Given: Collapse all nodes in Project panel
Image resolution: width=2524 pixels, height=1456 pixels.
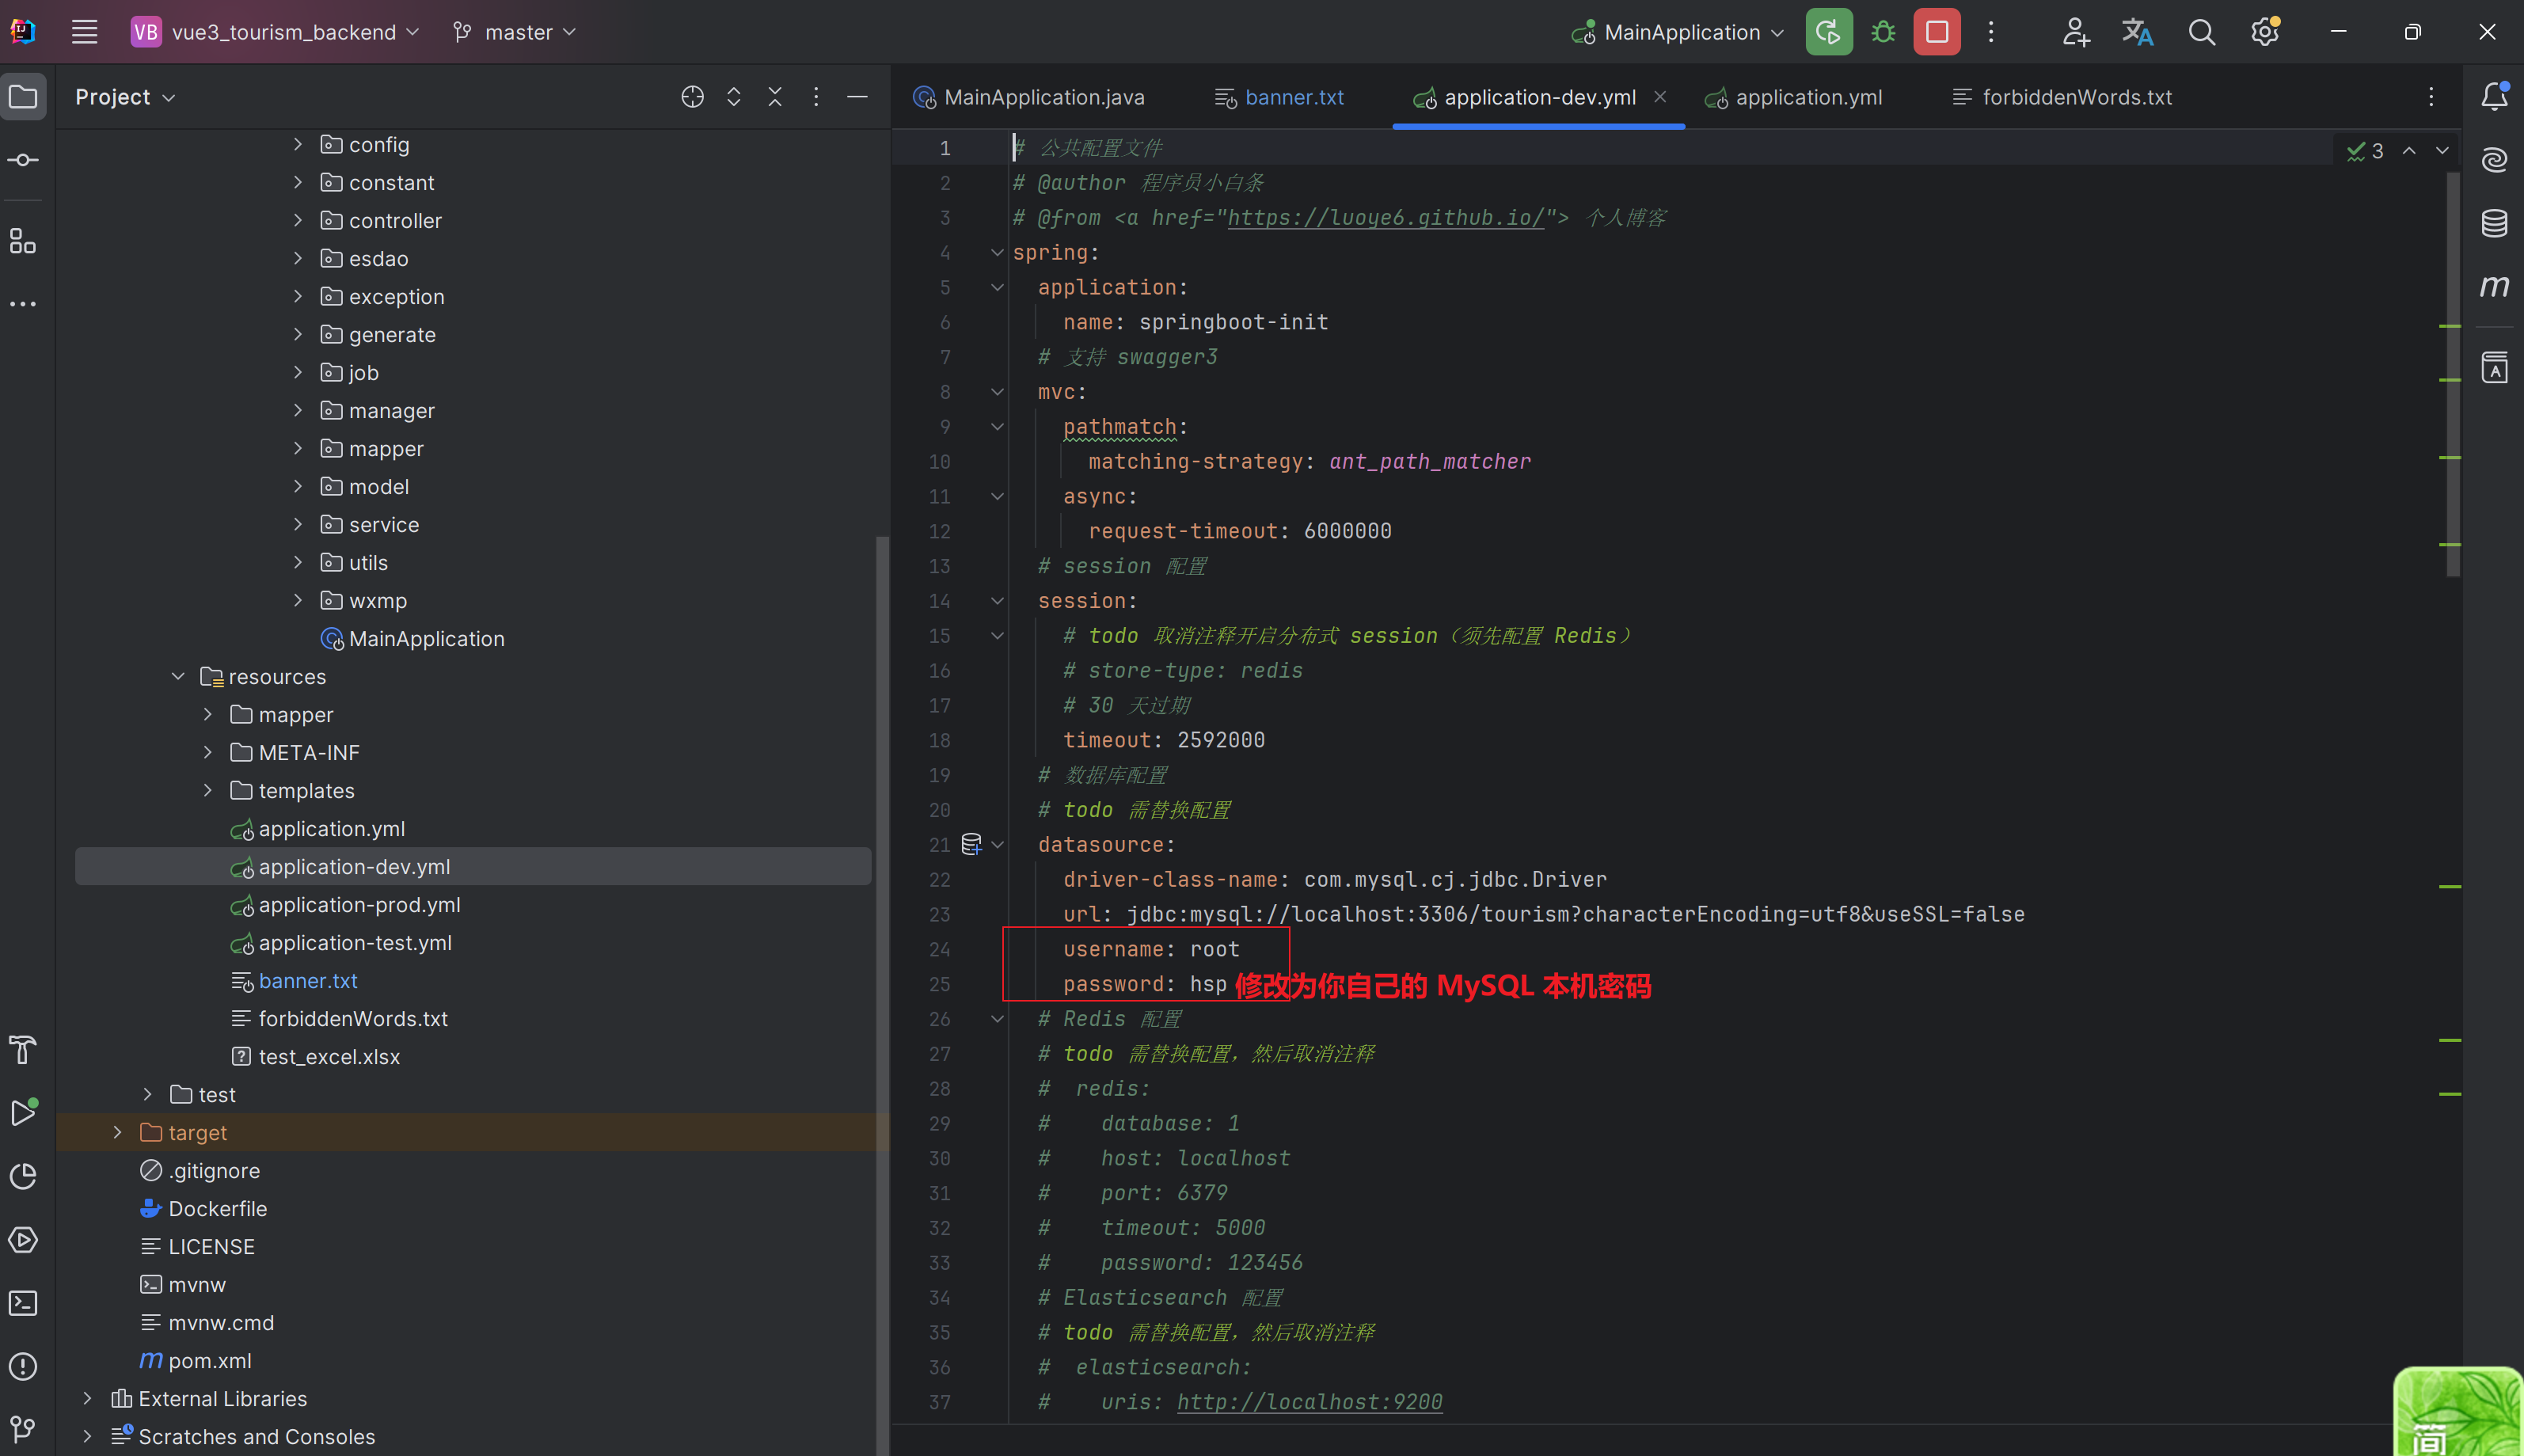Looking at the screenshot, I should coord(775,97).
